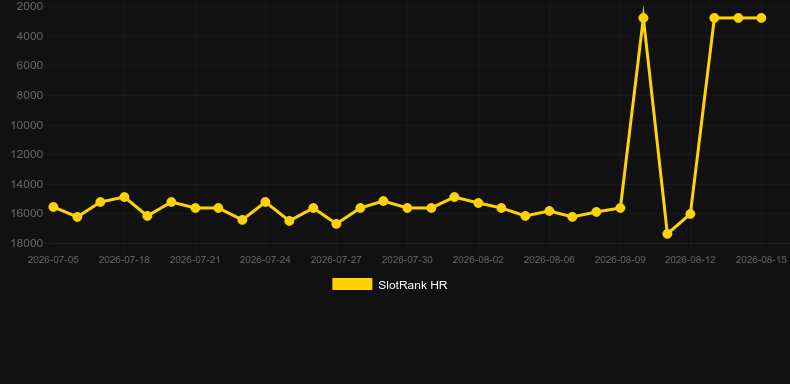The width and height of the screenshot is (790, 384).
Task: Toggle the SlotRank HR legend yellow swatch
Action: 352,284
